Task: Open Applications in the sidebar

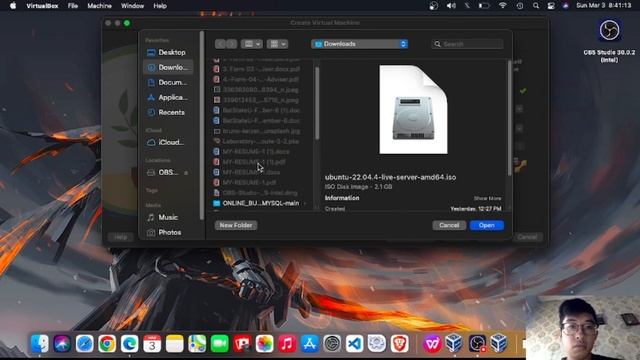Action: (168, 97)
